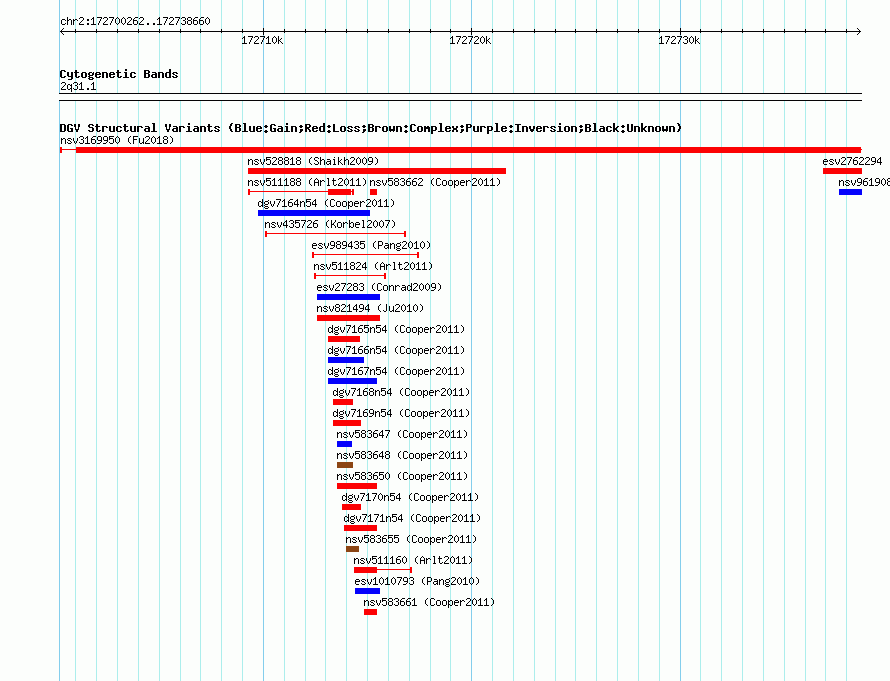
Task: Click the ruler's right end arrow
Action: pyautogui.click(x=859, y=31)
